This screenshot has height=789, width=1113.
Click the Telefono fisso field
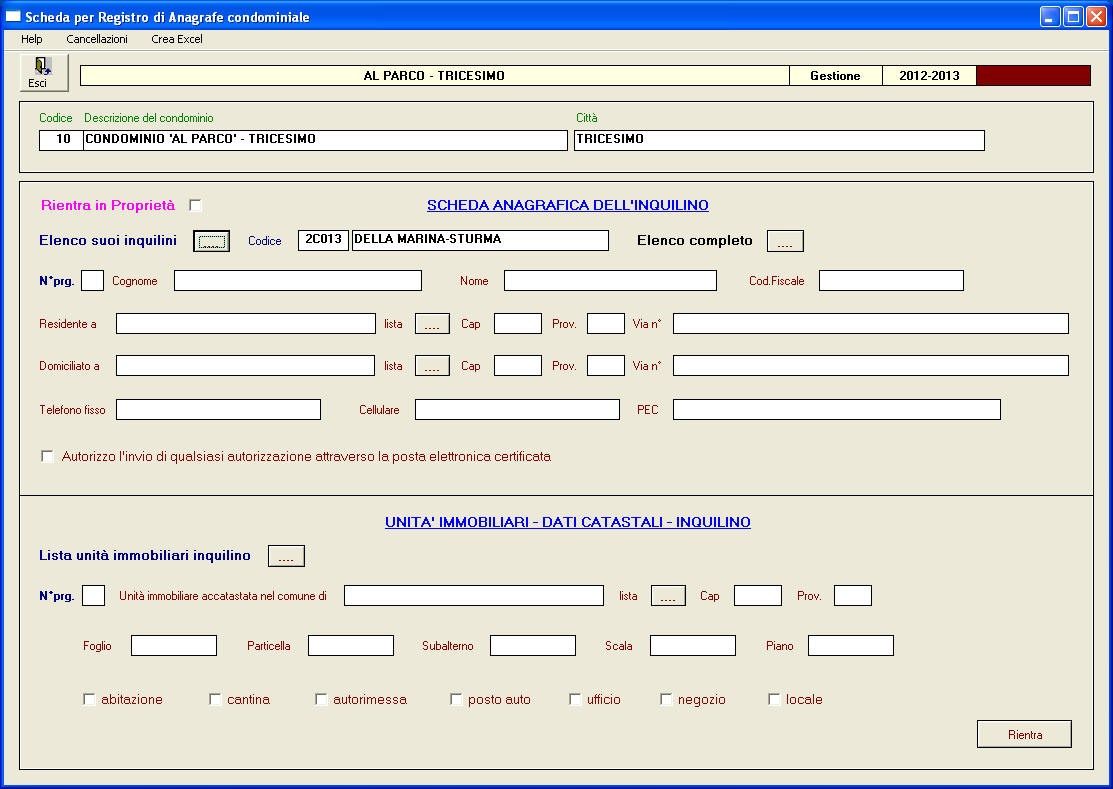[219, 409]
